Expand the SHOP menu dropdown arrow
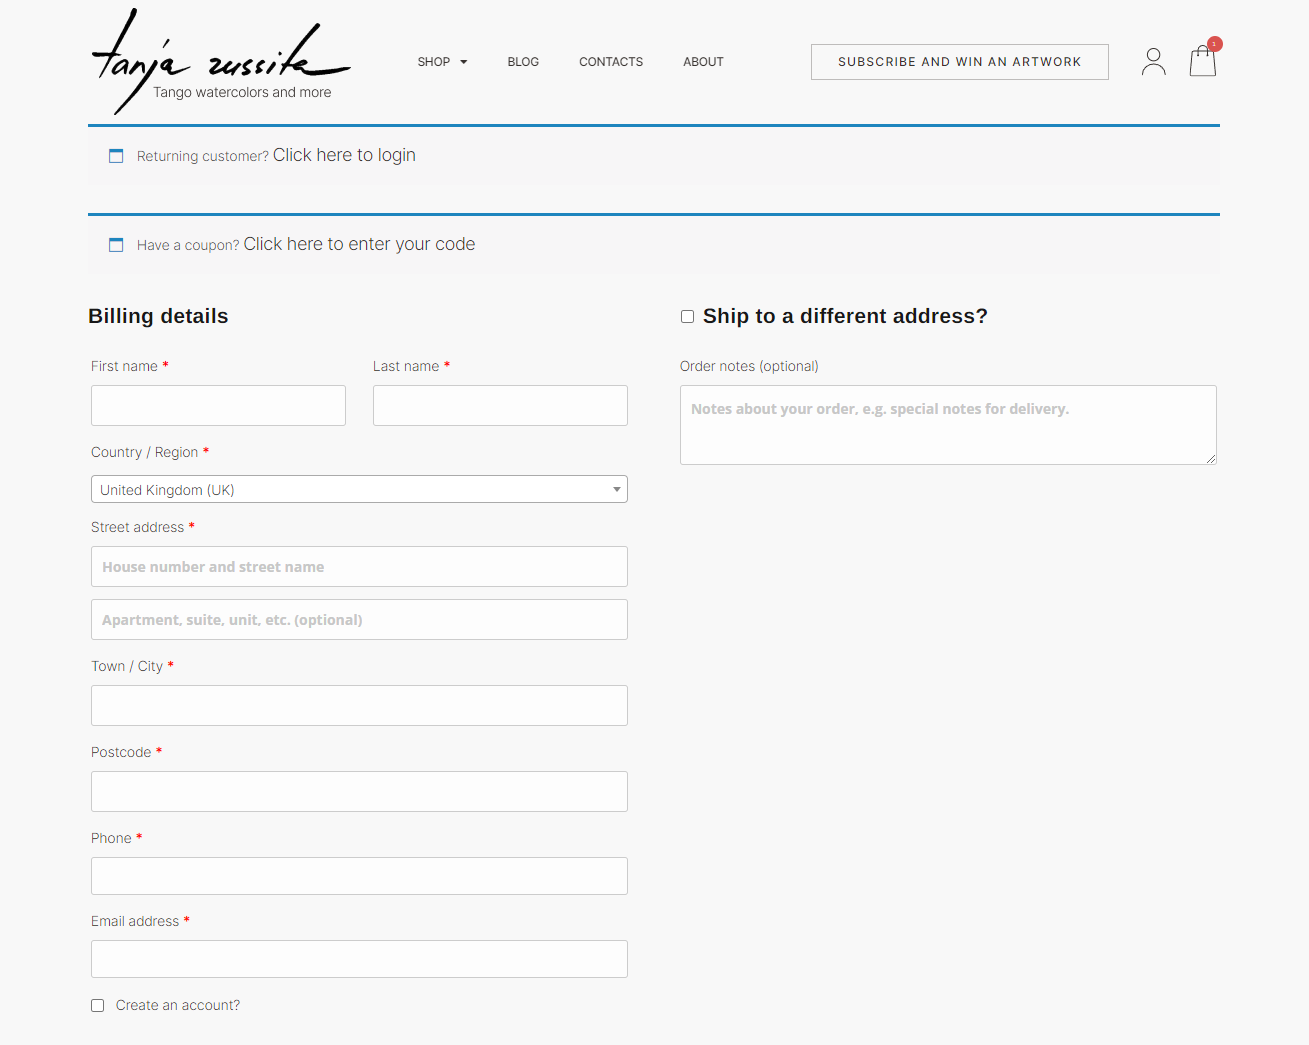The image size is (1309, 1045). [x=463, y=62]
